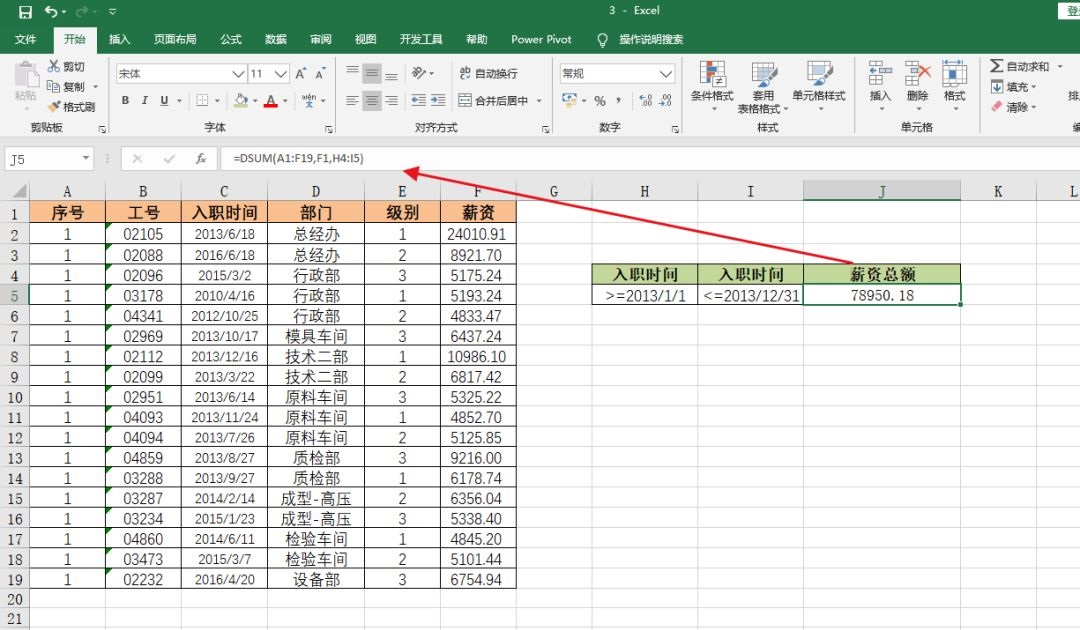Open Format as Table (套用表格格式)
This screenshot has height=630, width=1080.
[763, 87]
